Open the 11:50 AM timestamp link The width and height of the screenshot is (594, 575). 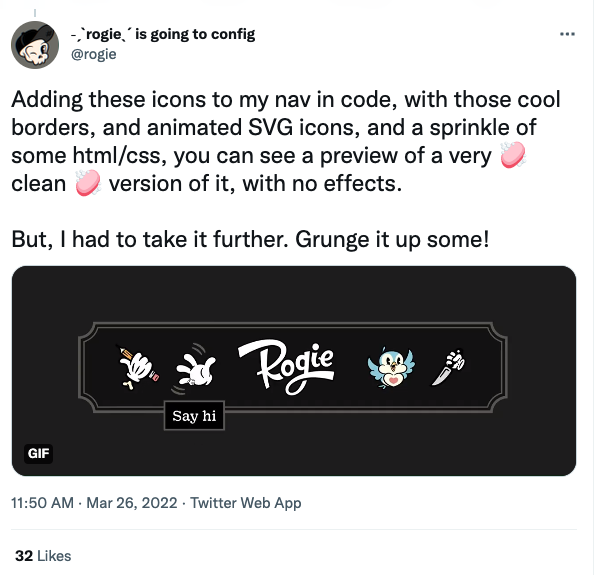point(42,503)
